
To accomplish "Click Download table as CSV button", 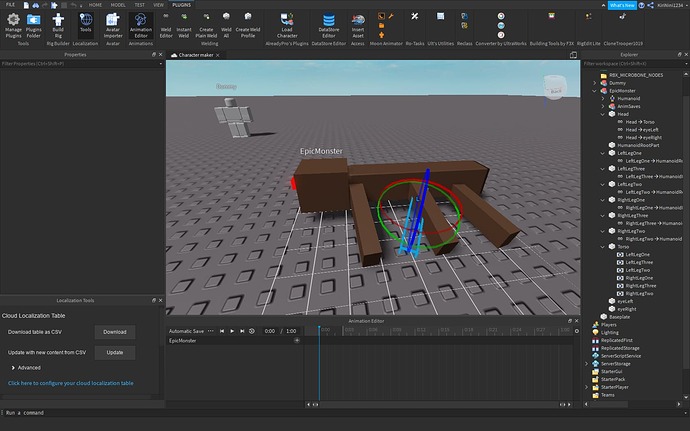I will click(x=115, y=332).
